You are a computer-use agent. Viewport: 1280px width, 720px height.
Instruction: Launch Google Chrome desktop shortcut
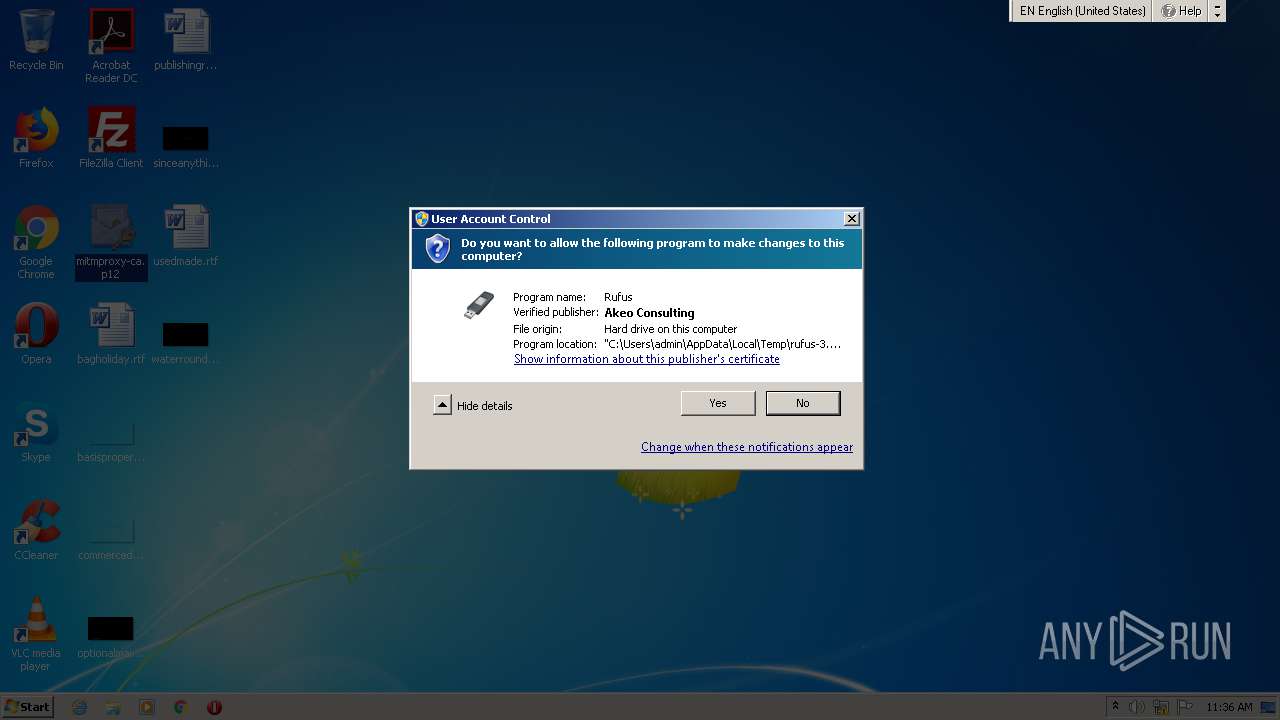click(x=36, y=242)
